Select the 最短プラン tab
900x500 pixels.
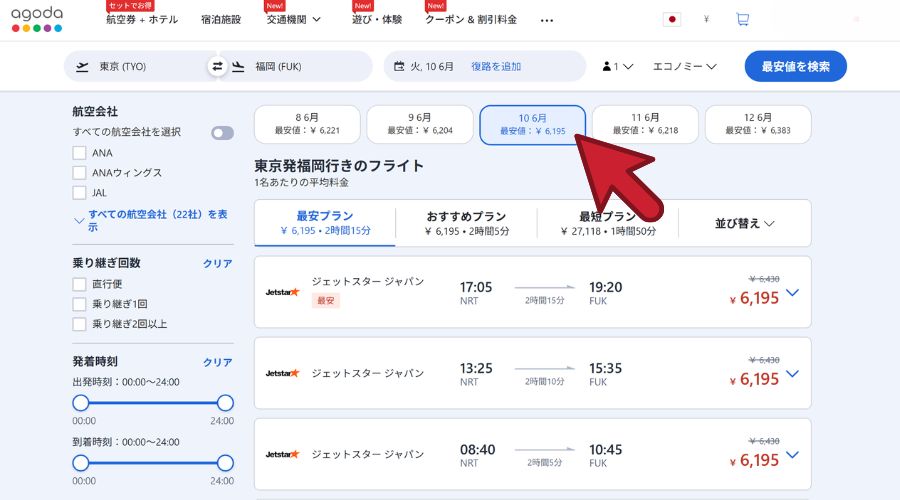[x=608, y=223]
